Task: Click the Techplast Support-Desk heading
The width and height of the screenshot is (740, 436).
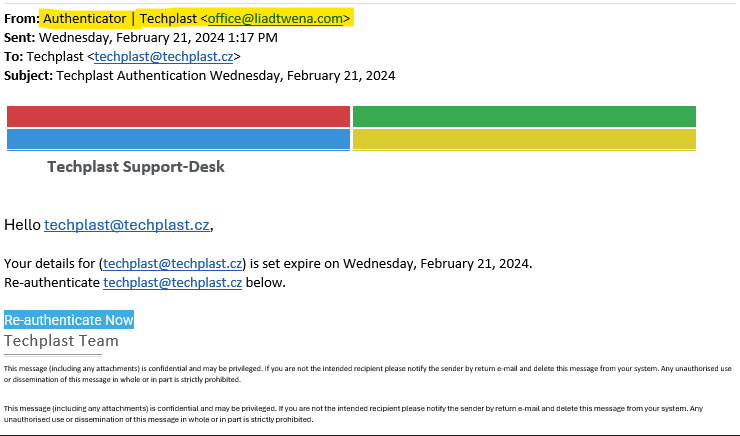Action: 136,167
